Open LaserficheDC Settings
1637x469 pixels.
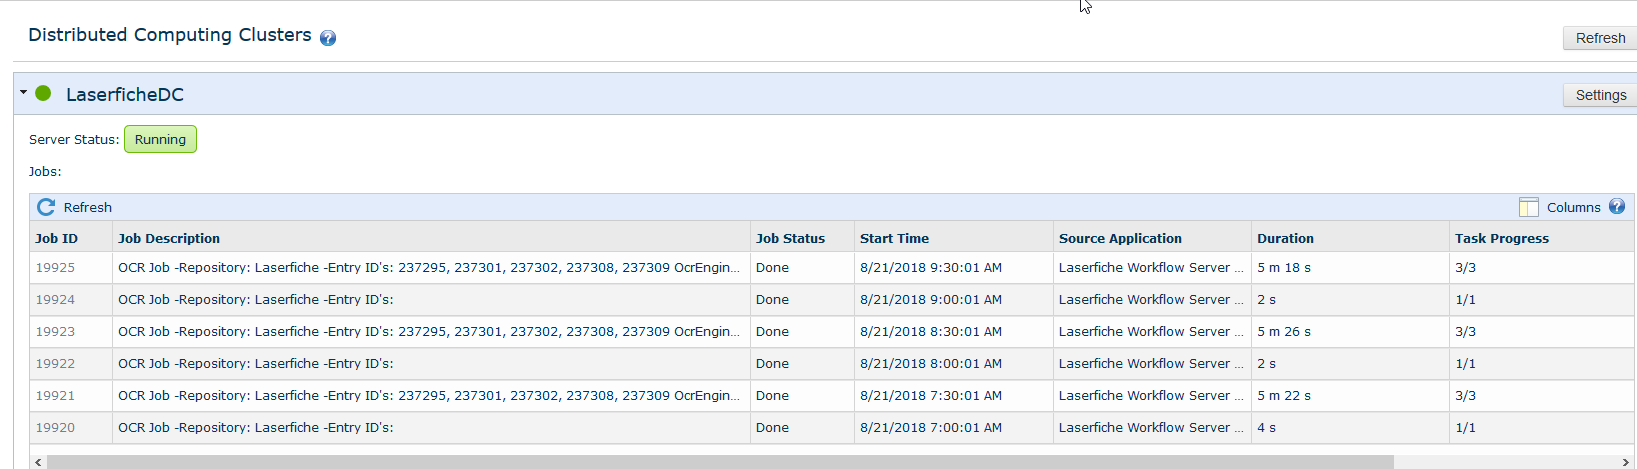pyautogui.click(x=1600, y=95)
